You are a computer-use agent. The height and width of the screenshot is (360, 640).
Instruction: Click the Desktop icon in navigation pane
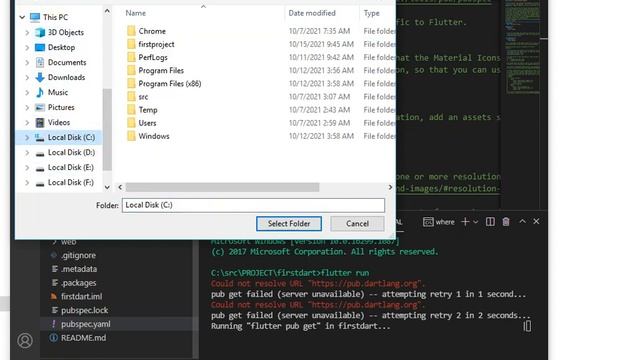(40, 47)
